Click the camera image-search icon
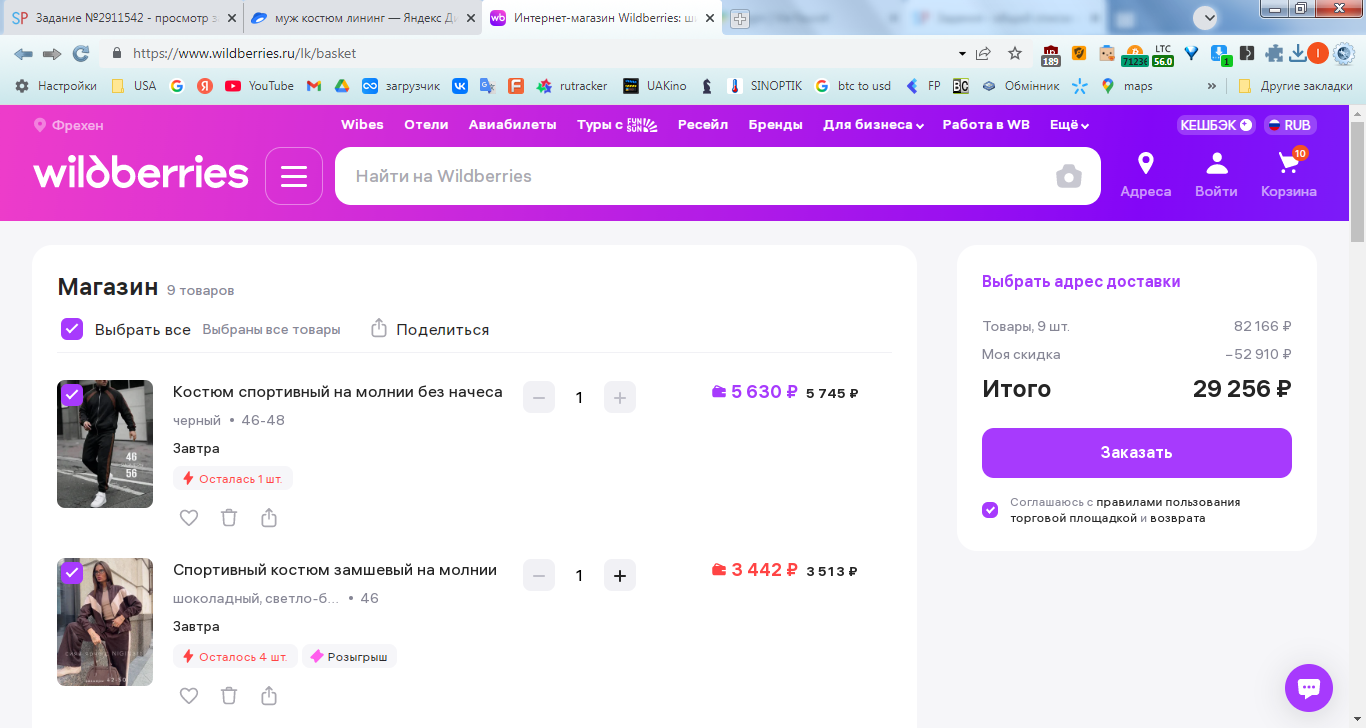Image resolution: width=1366 pixels, height=728 pixels. click(x=1069, y=177)
